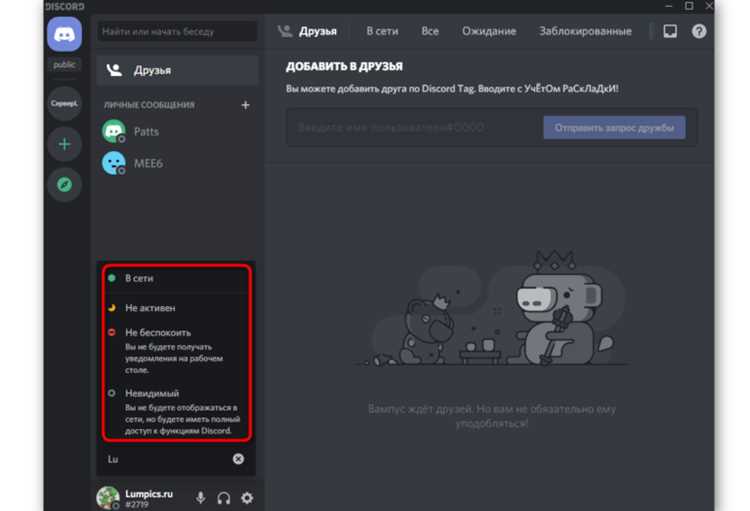This screenshot has width=750, height=511.
Task: Switch to the В сети tab
Action: (382, 31)
